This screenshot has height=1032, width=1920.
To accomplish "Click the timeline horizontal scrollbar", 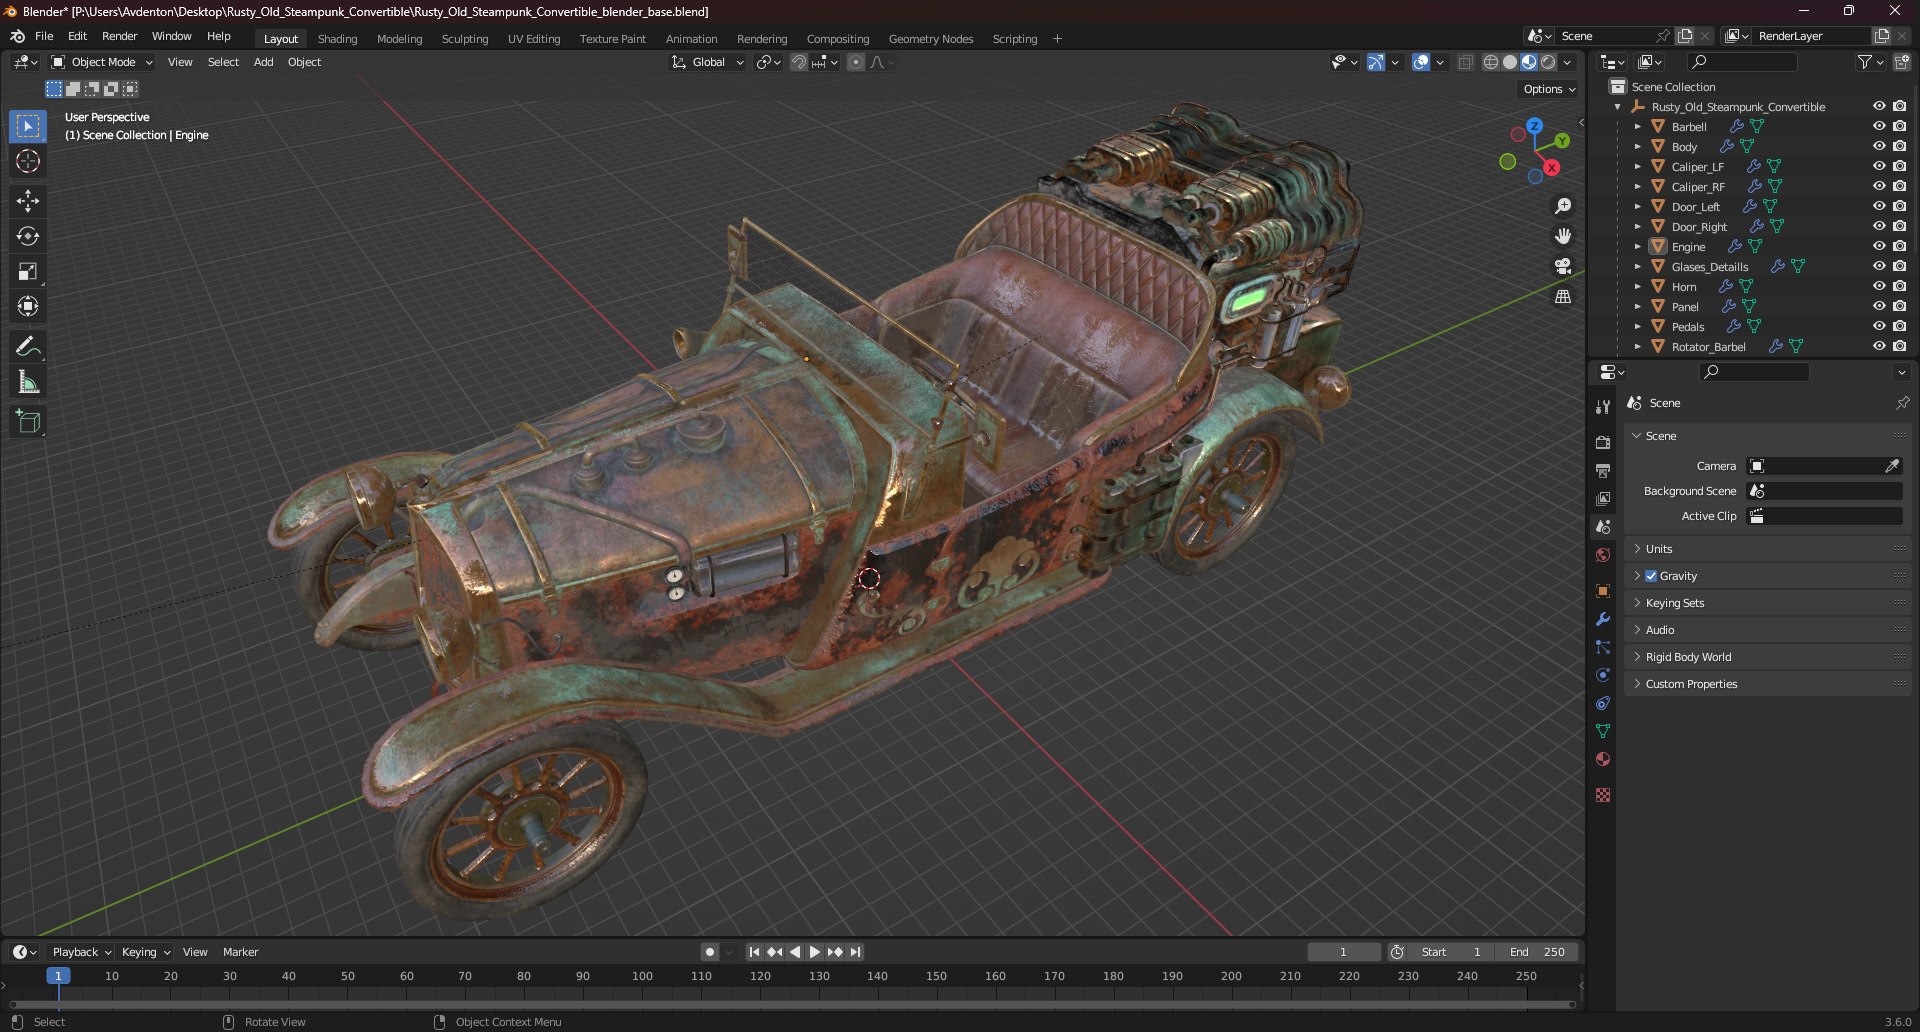I will (x=792, y=1004).
